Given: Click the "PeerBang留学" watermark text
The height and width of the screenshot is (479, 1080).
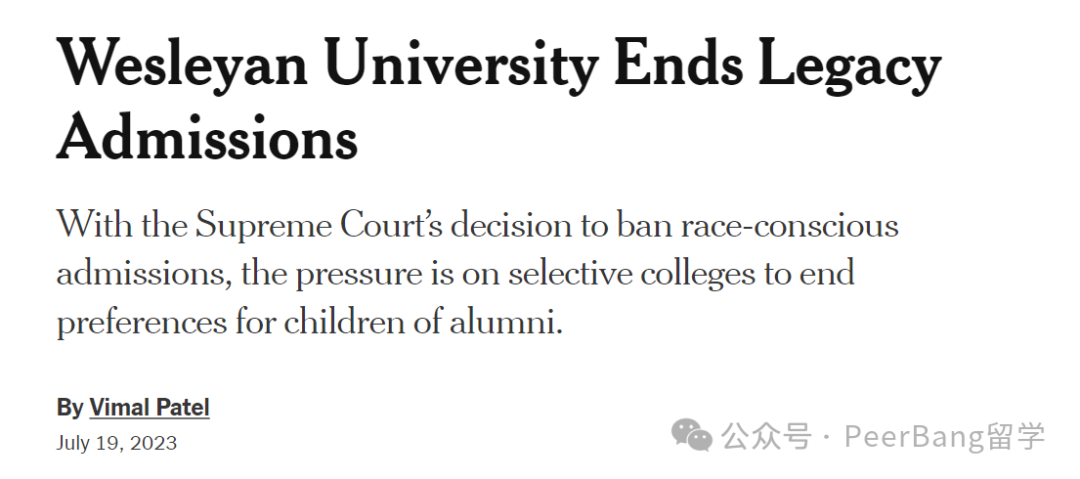Looking at the screenshot, I should tap(944, 436).
